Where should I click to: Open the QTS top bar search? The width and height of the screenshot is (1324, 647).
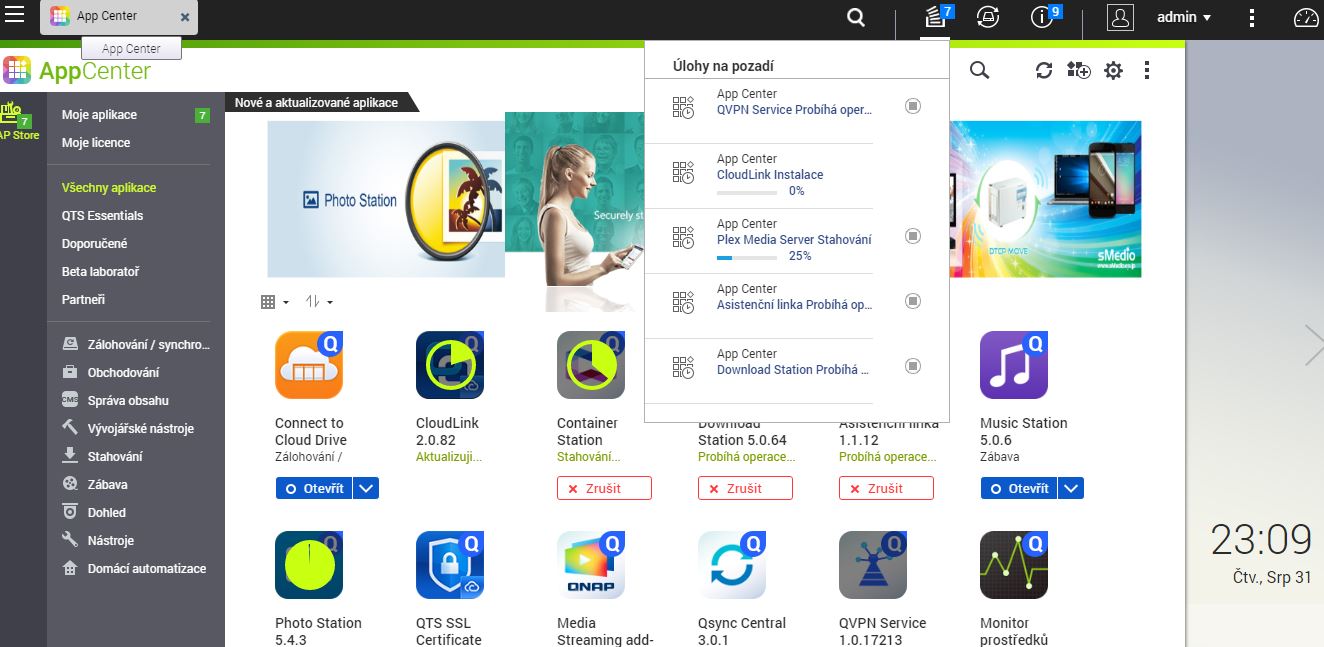click(x=855, y=17)
